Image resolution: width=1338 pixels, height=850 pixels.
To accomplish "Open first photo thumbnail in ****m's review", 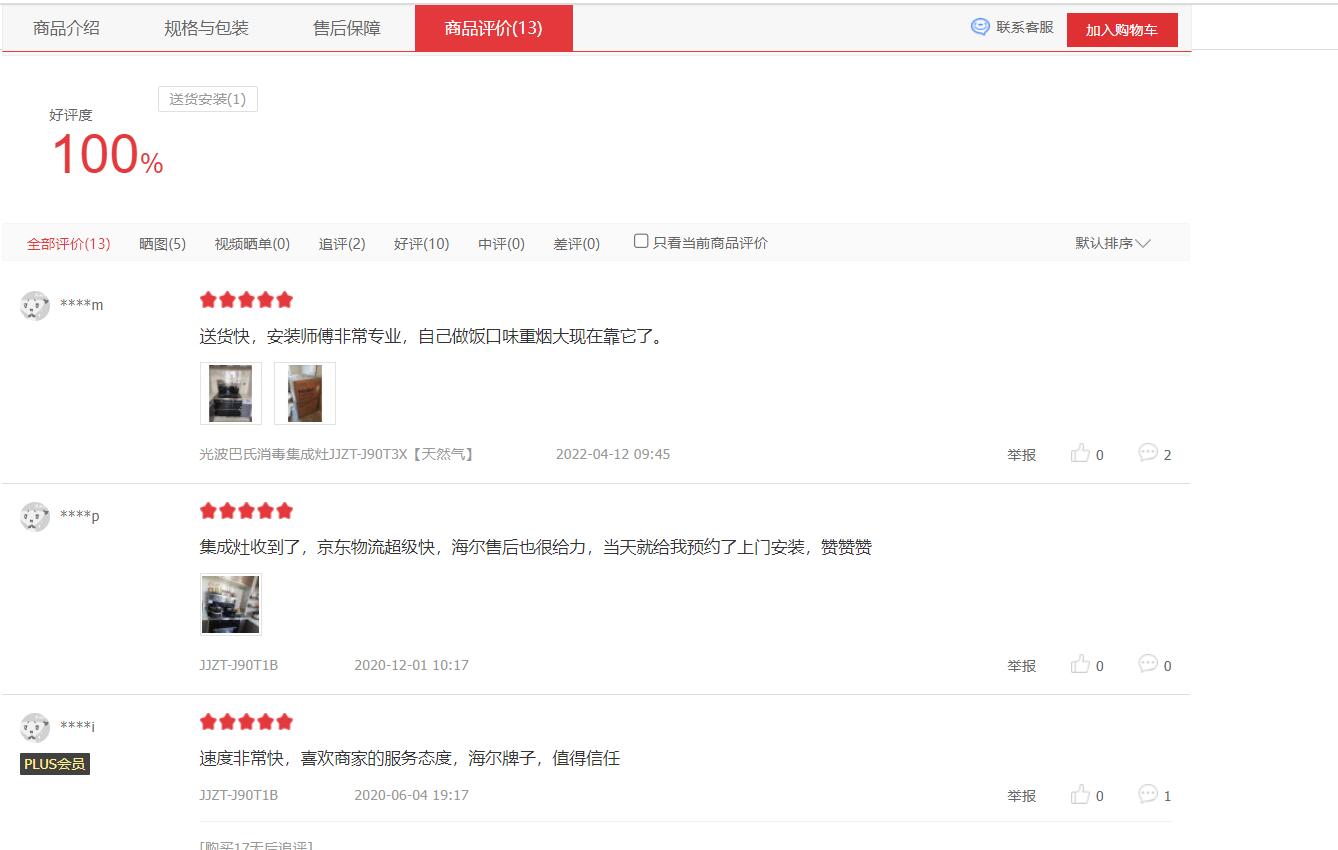I will 231,393.
